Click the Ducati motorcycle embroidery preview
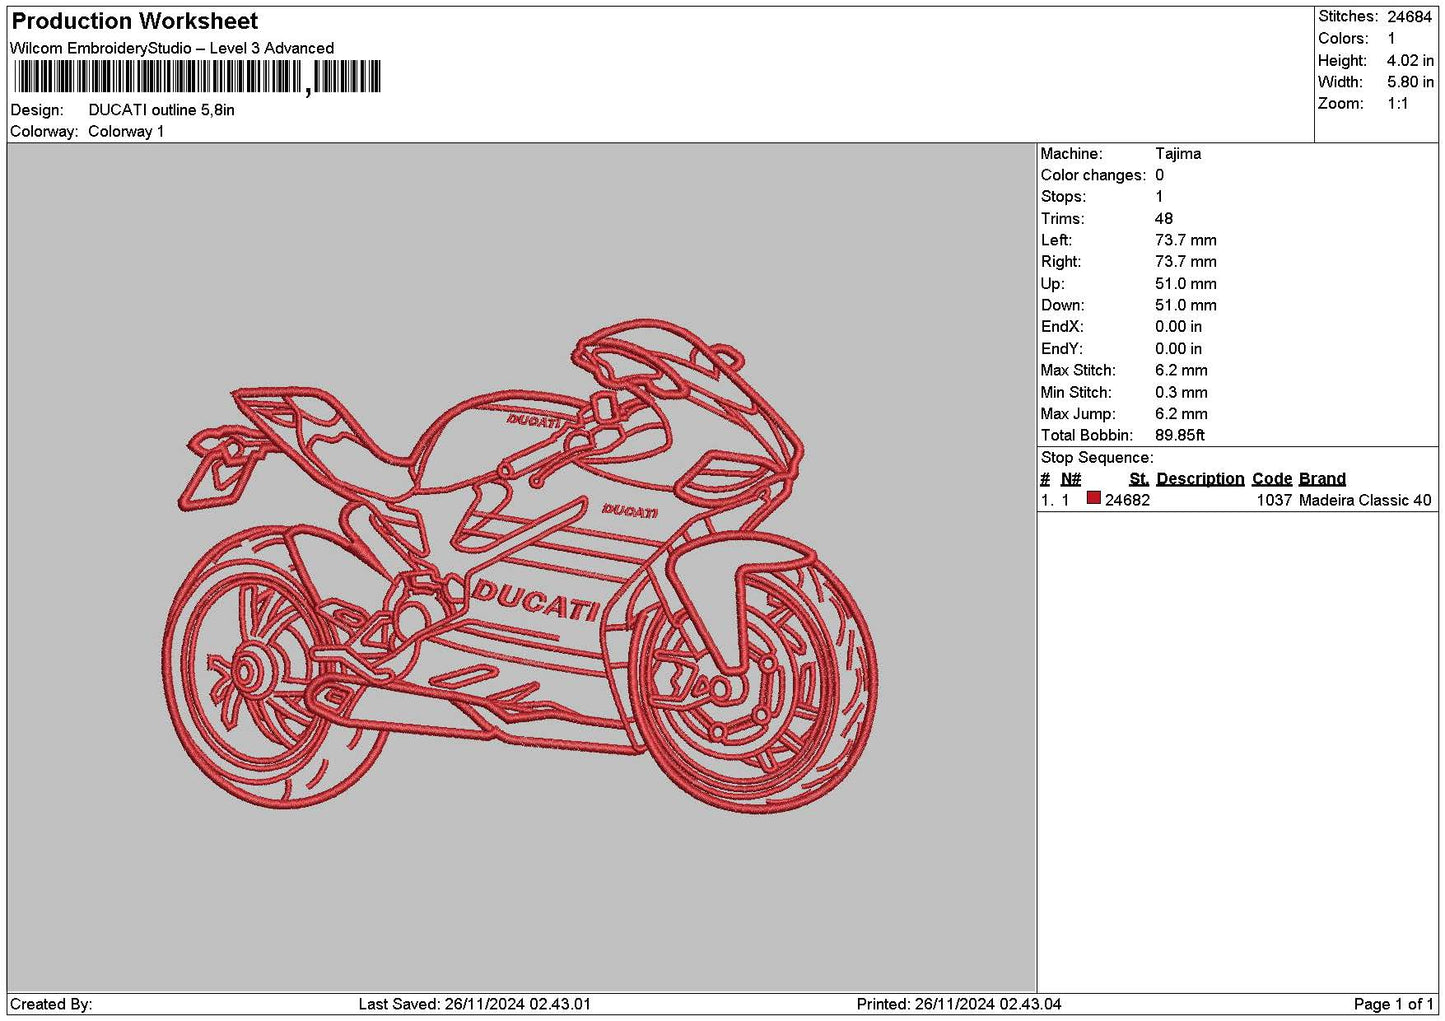 pos(520,566)
